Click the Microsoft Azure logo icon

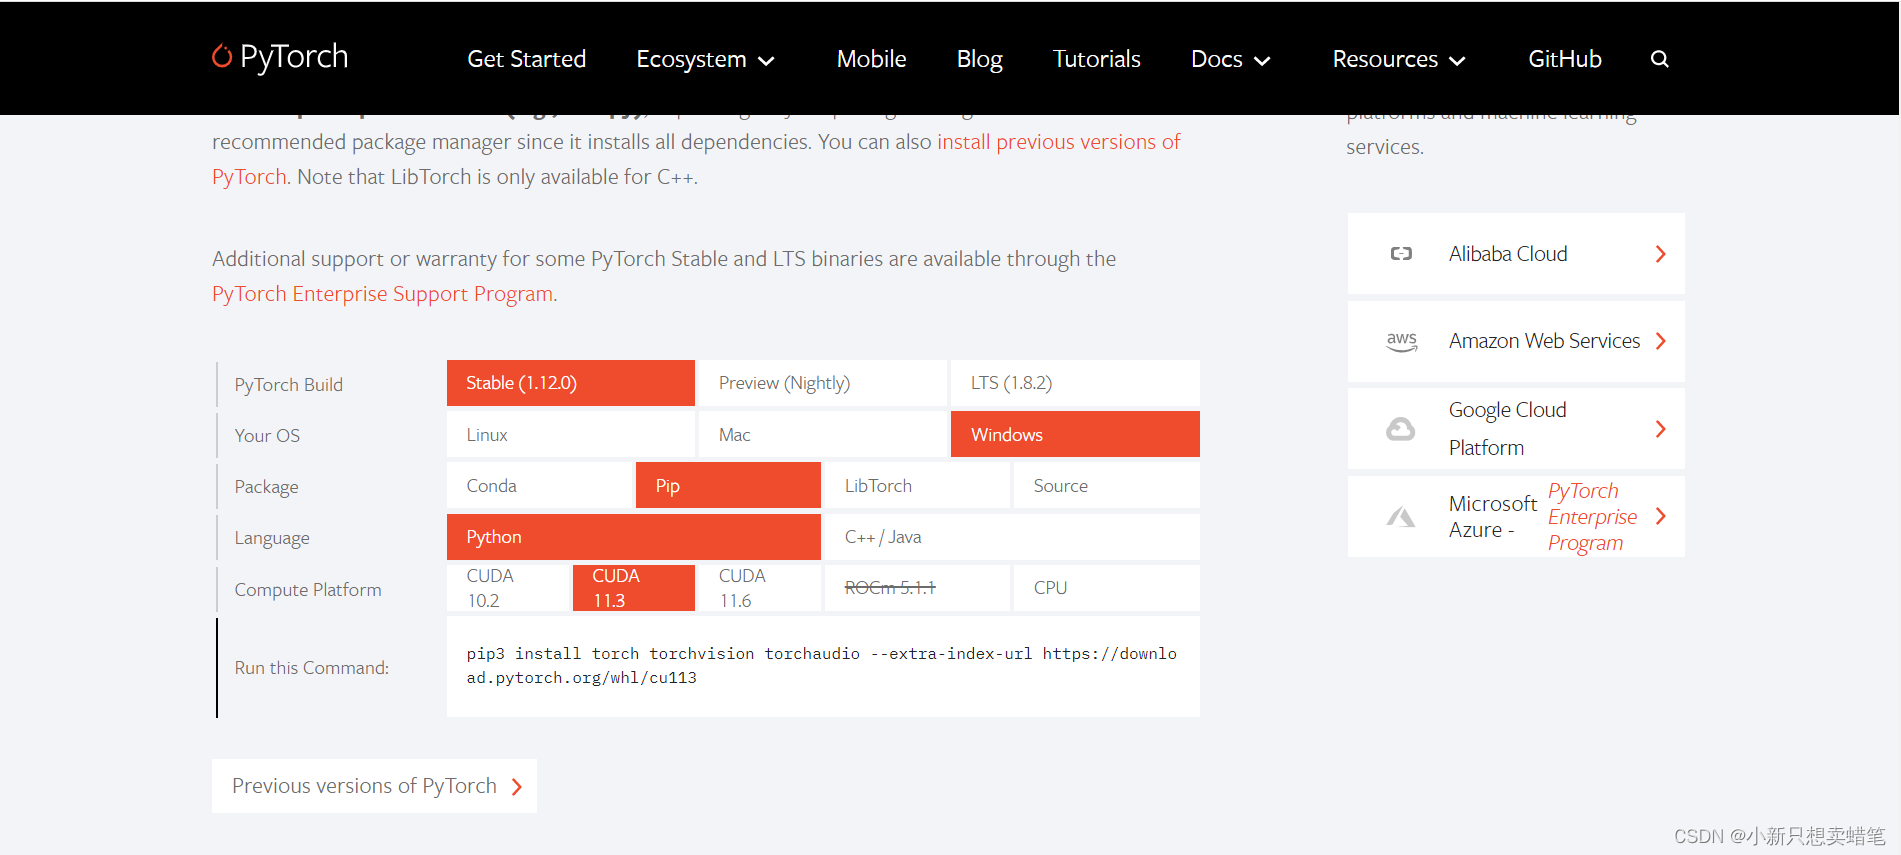tap(1400, 517)
